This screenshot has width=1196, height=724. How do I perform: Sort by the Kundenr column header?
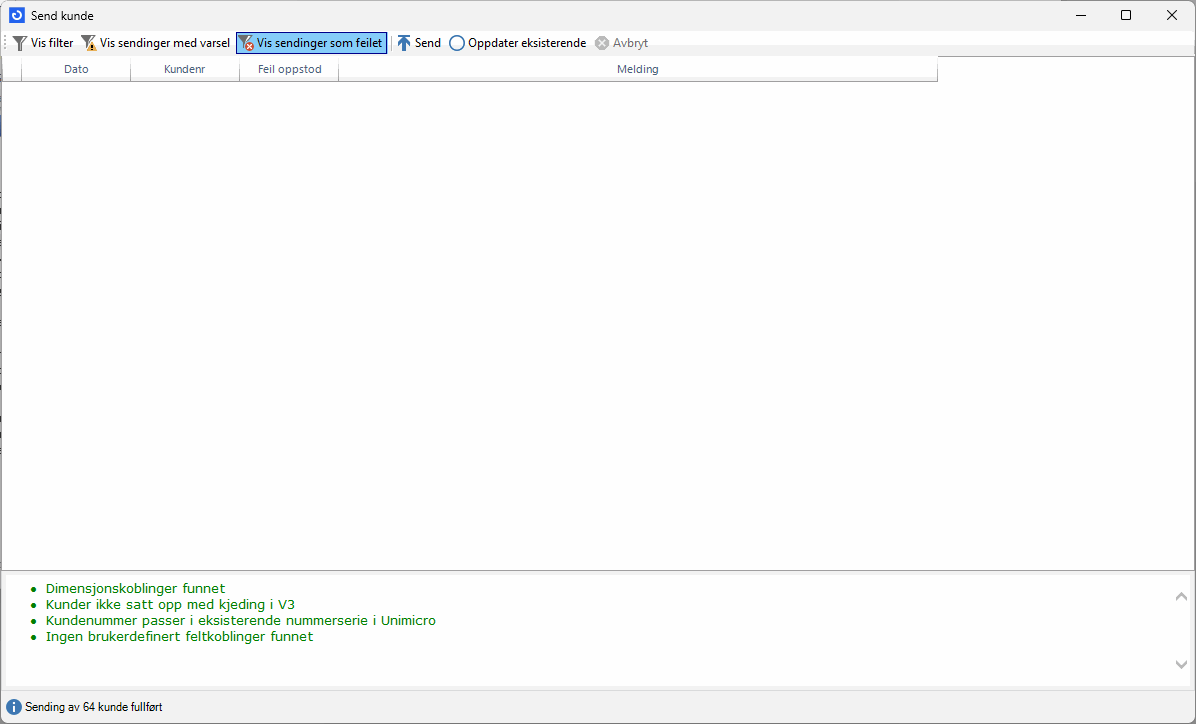tap(184, 70)
